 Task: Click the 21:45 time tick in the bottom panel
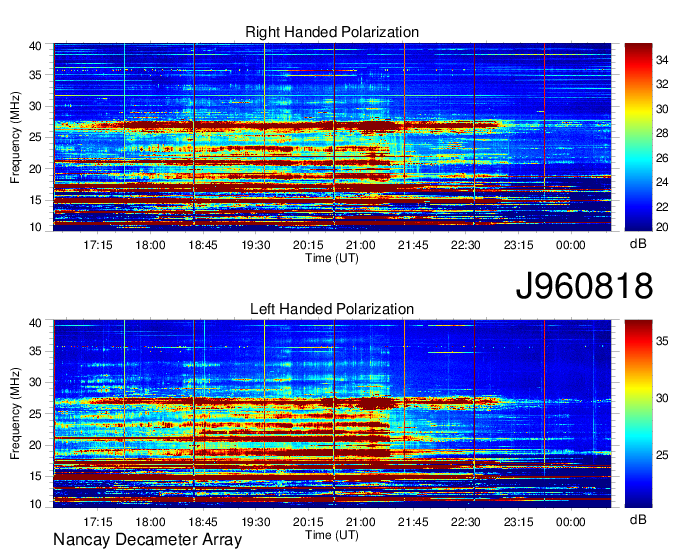tap(413, 522)
